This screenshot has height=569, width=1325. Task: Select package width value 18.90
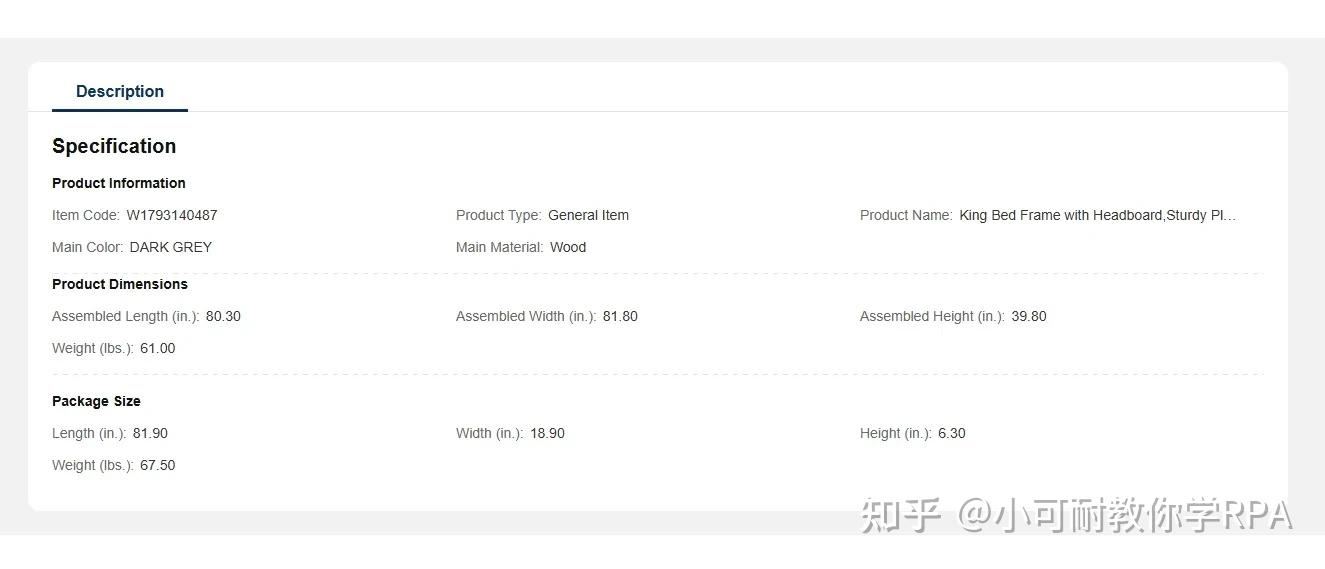coord(547,433)
